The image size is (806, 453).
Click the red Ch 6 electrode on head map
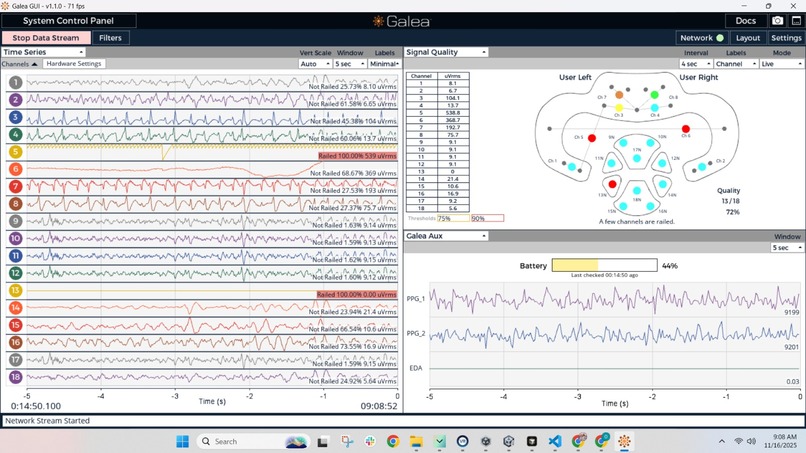coord(686,129)
